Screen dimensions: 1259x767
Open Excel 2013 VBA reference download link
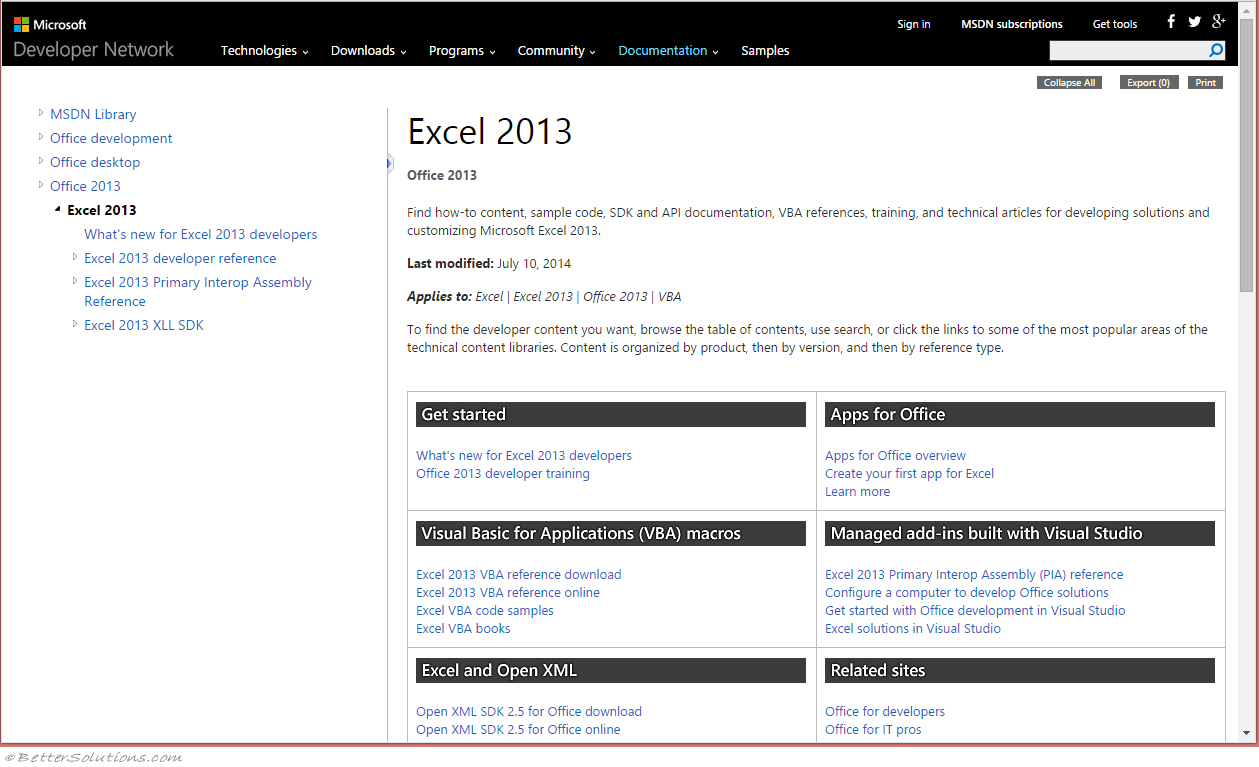click(519, 574)
